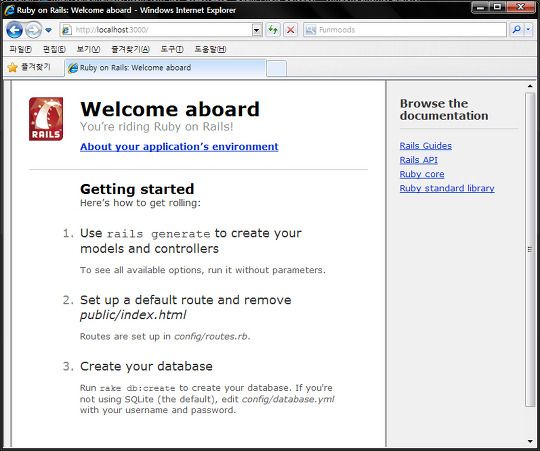Click the Back navigation arrow button
540x451 pixels.
pyautogui.click(x=14, y=30)
